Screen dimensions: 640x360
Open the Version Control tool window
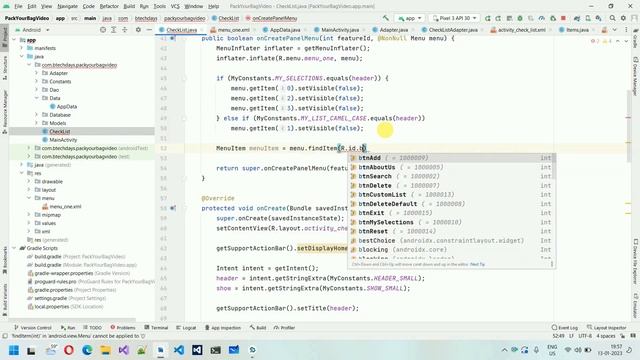pos(33,328)
